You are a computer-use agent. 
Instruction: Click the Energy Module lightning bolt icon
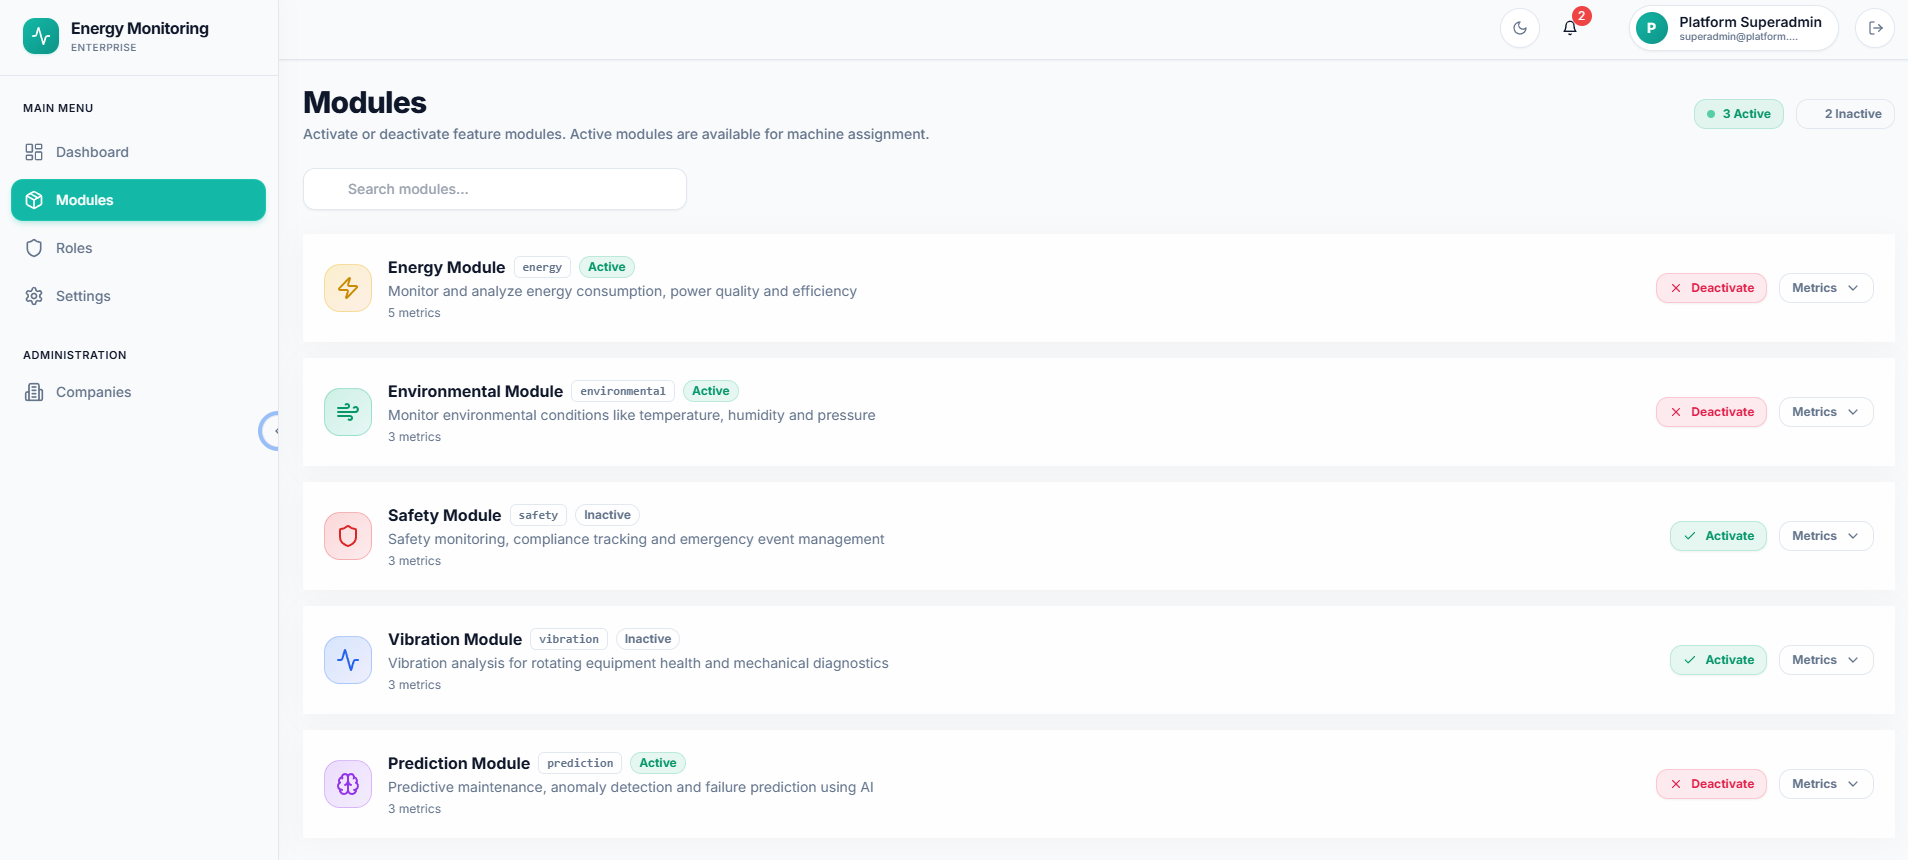(x=348, y=288)
